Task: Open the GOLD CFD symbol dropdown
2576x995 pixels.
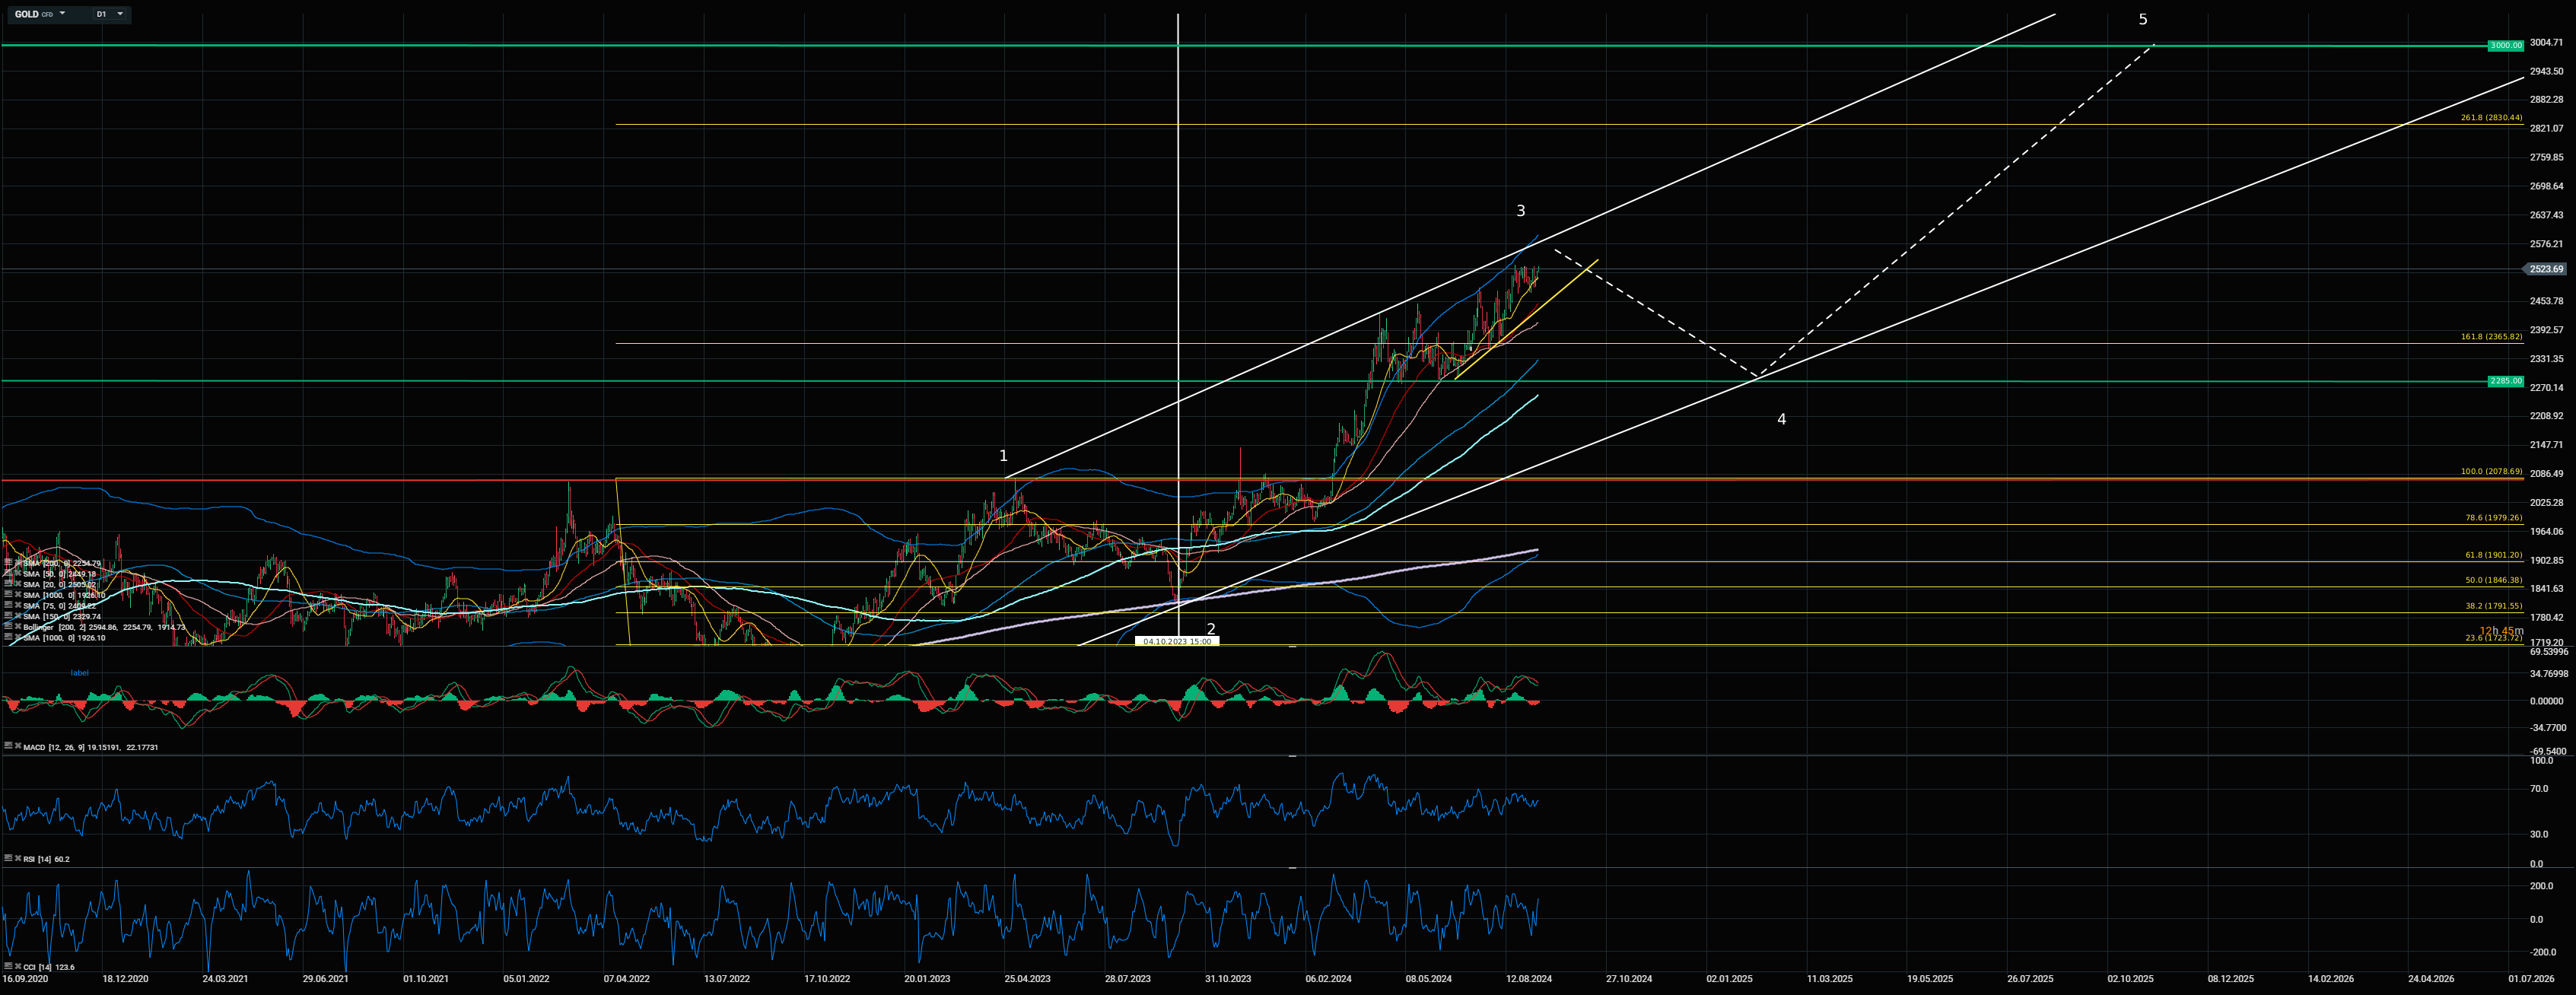Action: 62,14
